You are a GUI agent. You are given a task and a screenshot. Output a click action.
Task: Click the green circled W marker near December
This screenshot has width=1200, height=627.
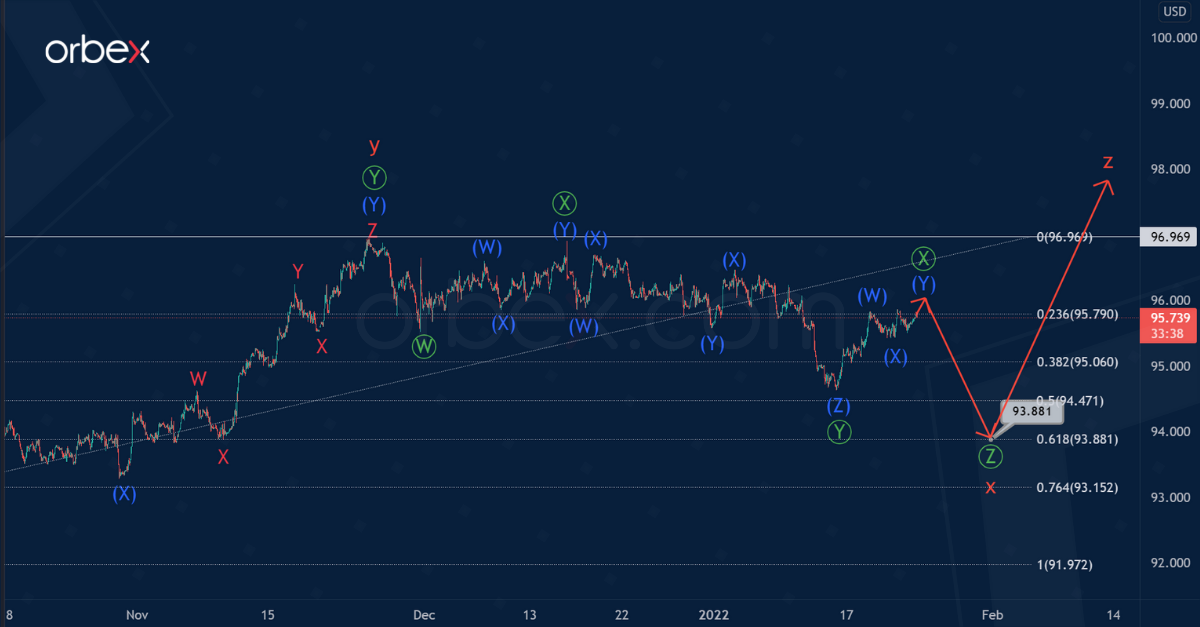[x=422, y=346]
